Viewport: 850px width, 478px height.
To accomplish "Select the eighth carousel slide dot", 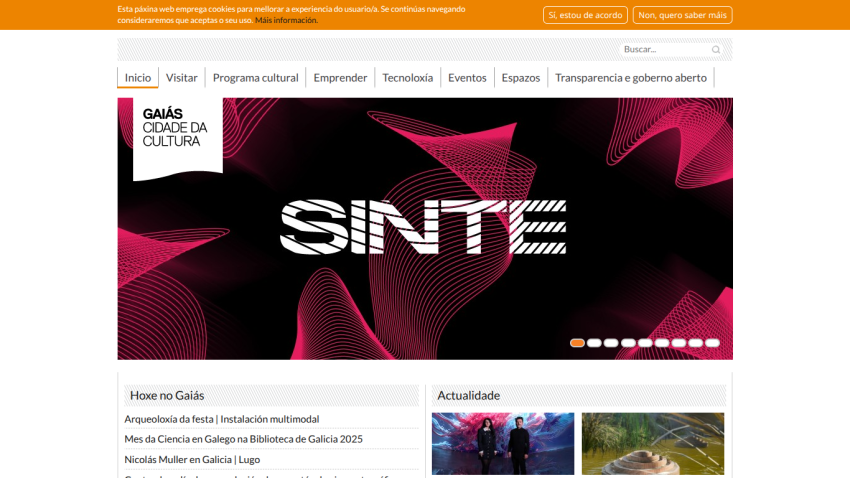I will (696, 343).
